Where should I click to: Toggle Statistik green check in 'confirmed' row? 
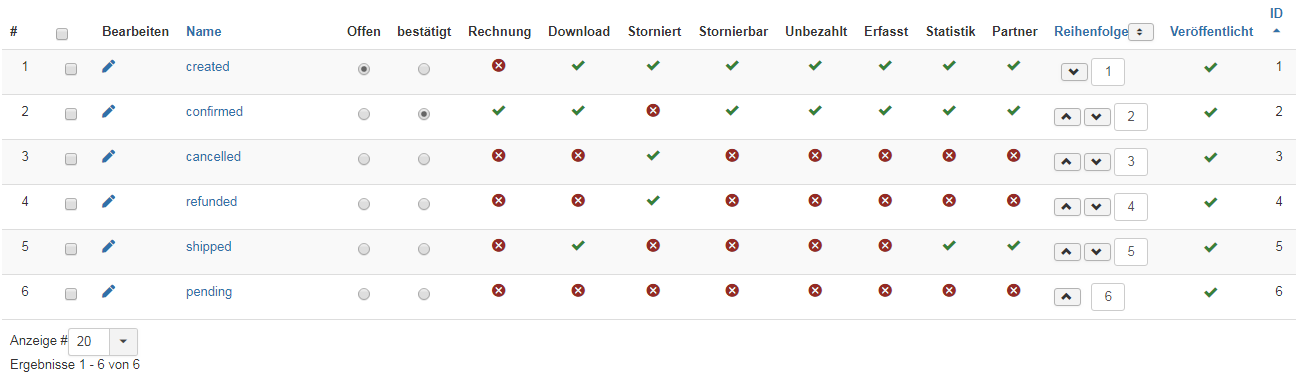pyautogui.click(x=949, y=111)
